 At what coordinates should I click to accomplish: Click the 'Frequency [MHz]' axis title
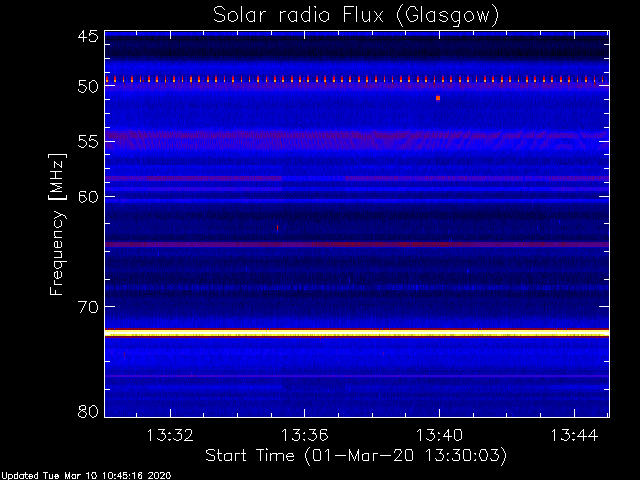pos(57,224)
